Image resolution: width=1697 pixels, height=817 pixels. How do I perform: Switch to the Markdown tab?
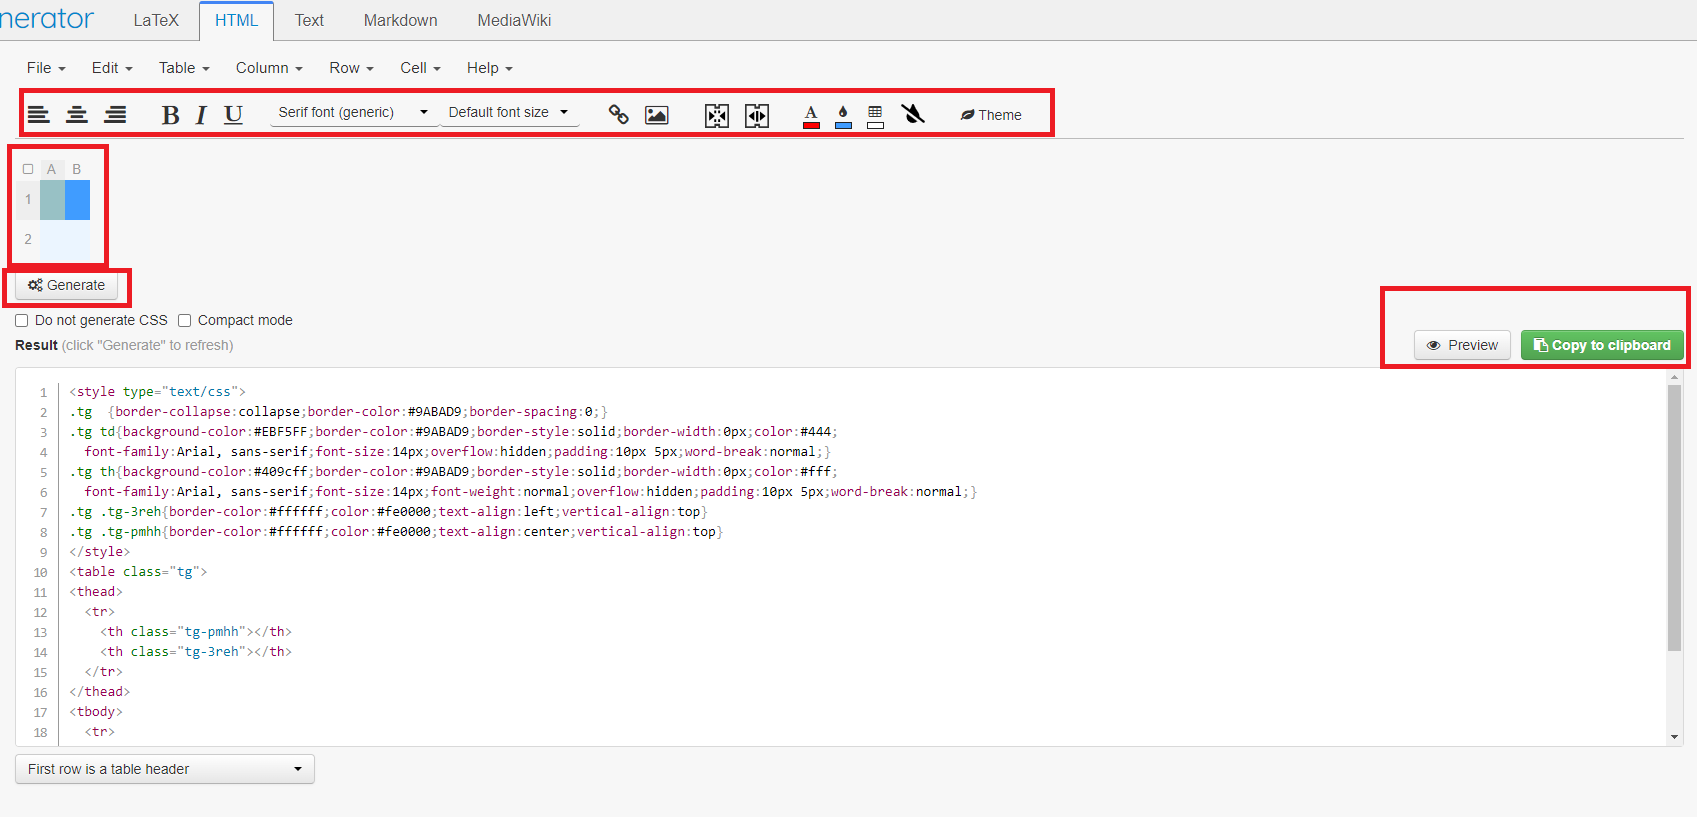pos(400,20)
